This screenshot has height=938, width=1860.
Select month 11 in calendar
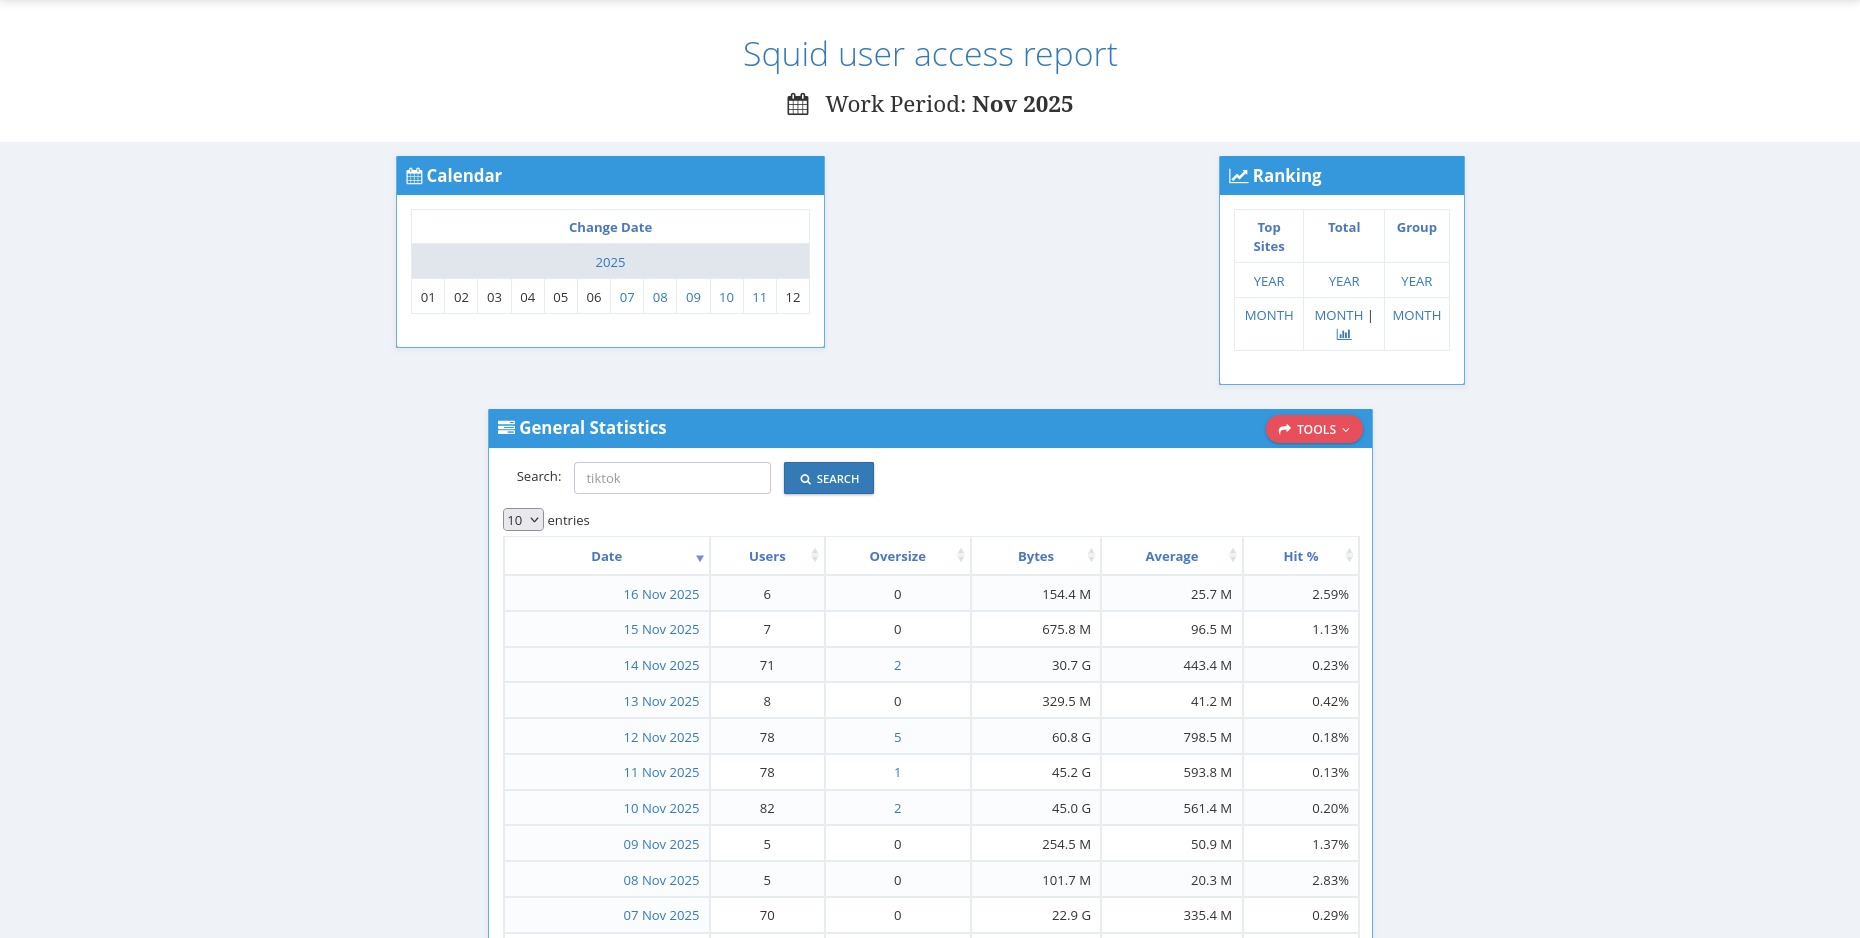(759, 297)
